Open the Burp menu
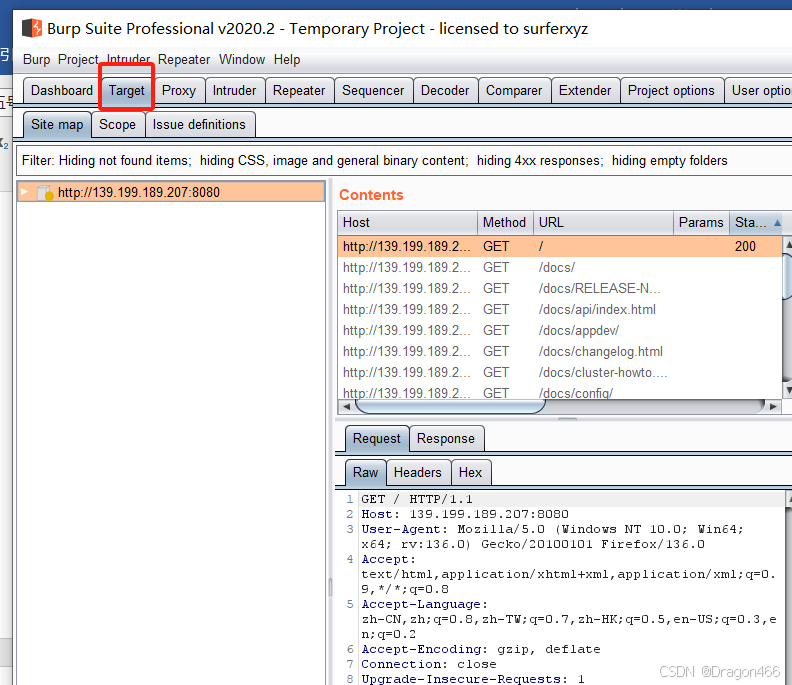The width and height of the screenshot is (792, 685). (36, 60)
